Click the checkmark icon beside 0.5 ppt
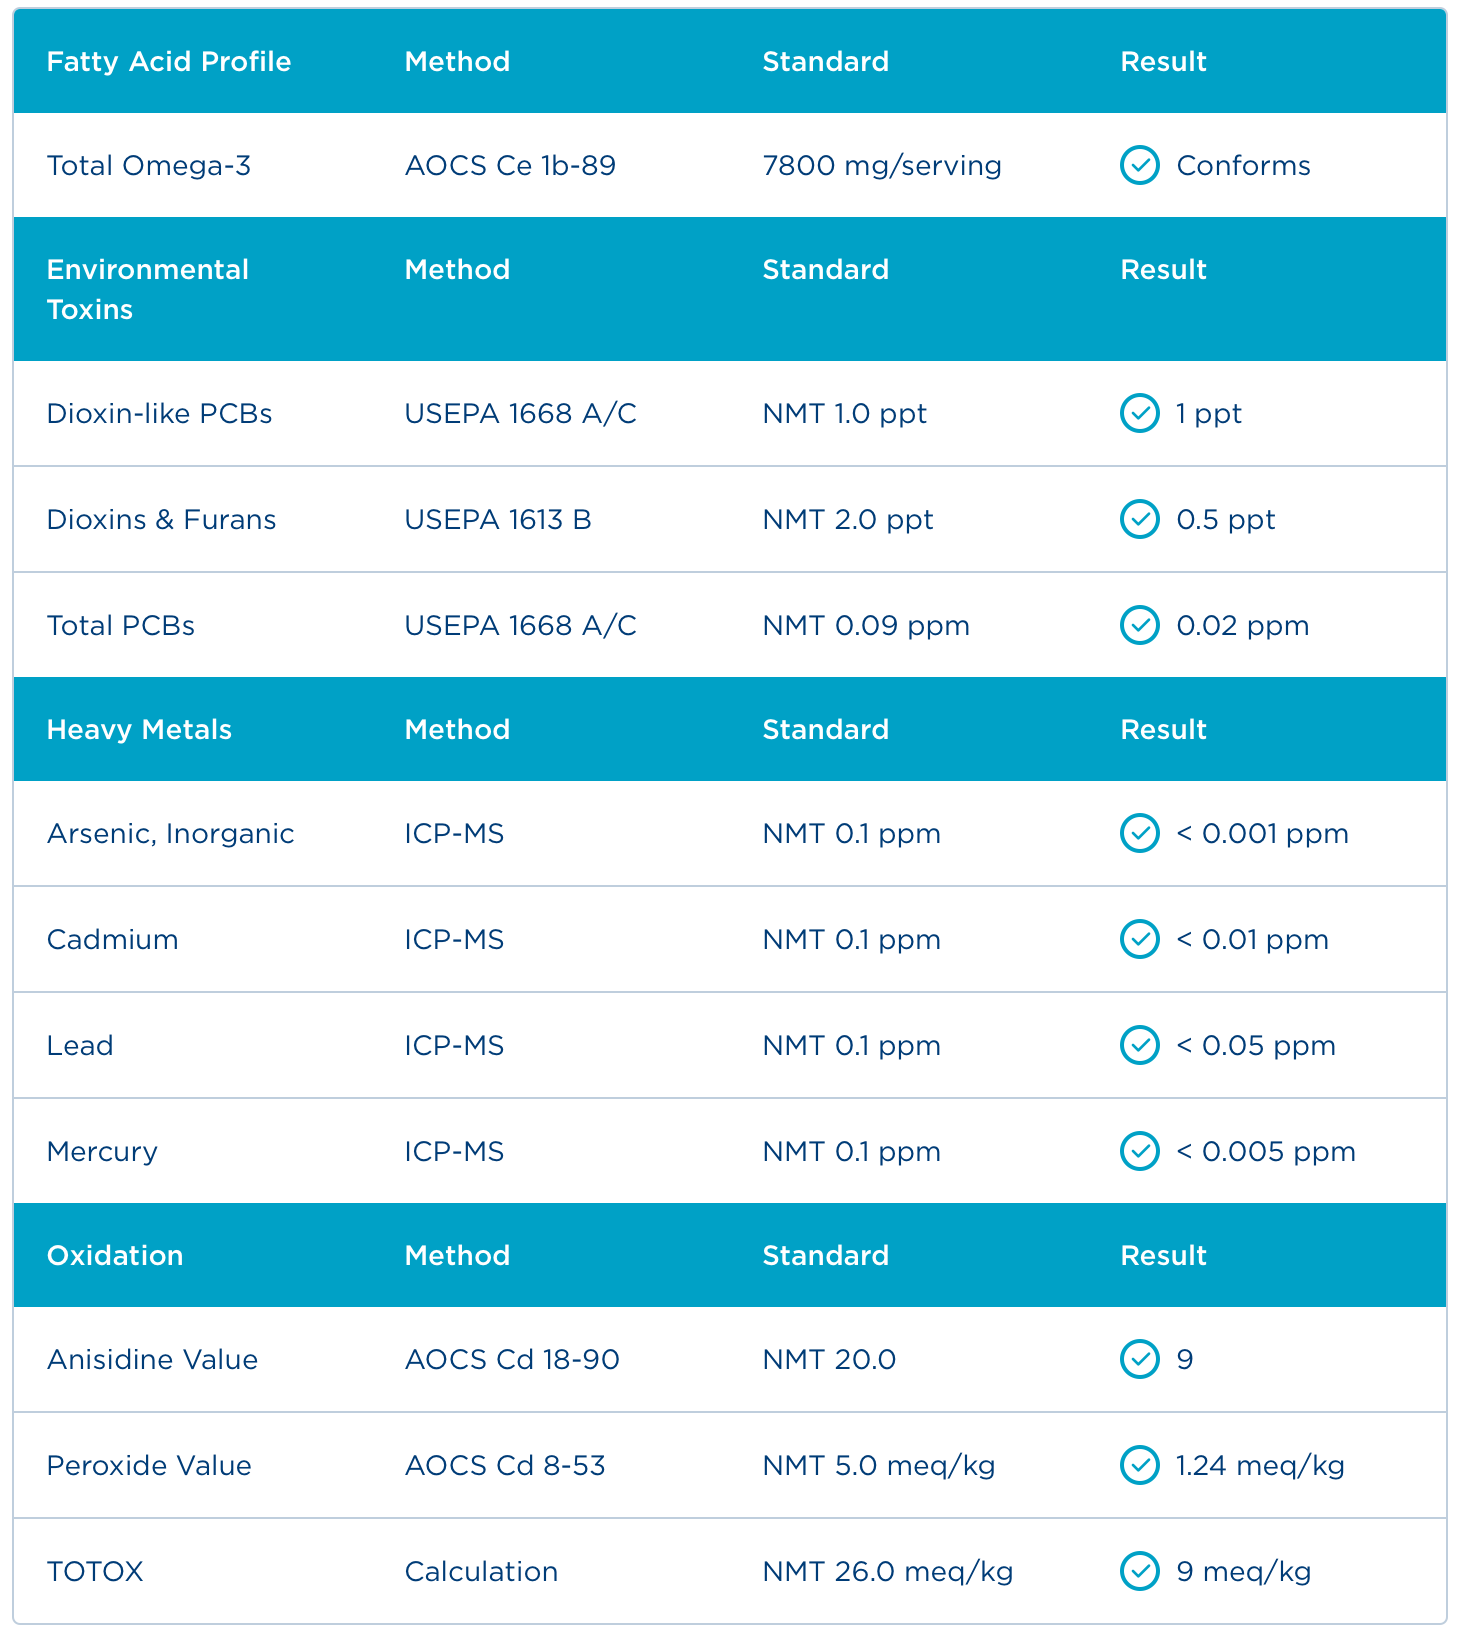 pos(1139,519)
